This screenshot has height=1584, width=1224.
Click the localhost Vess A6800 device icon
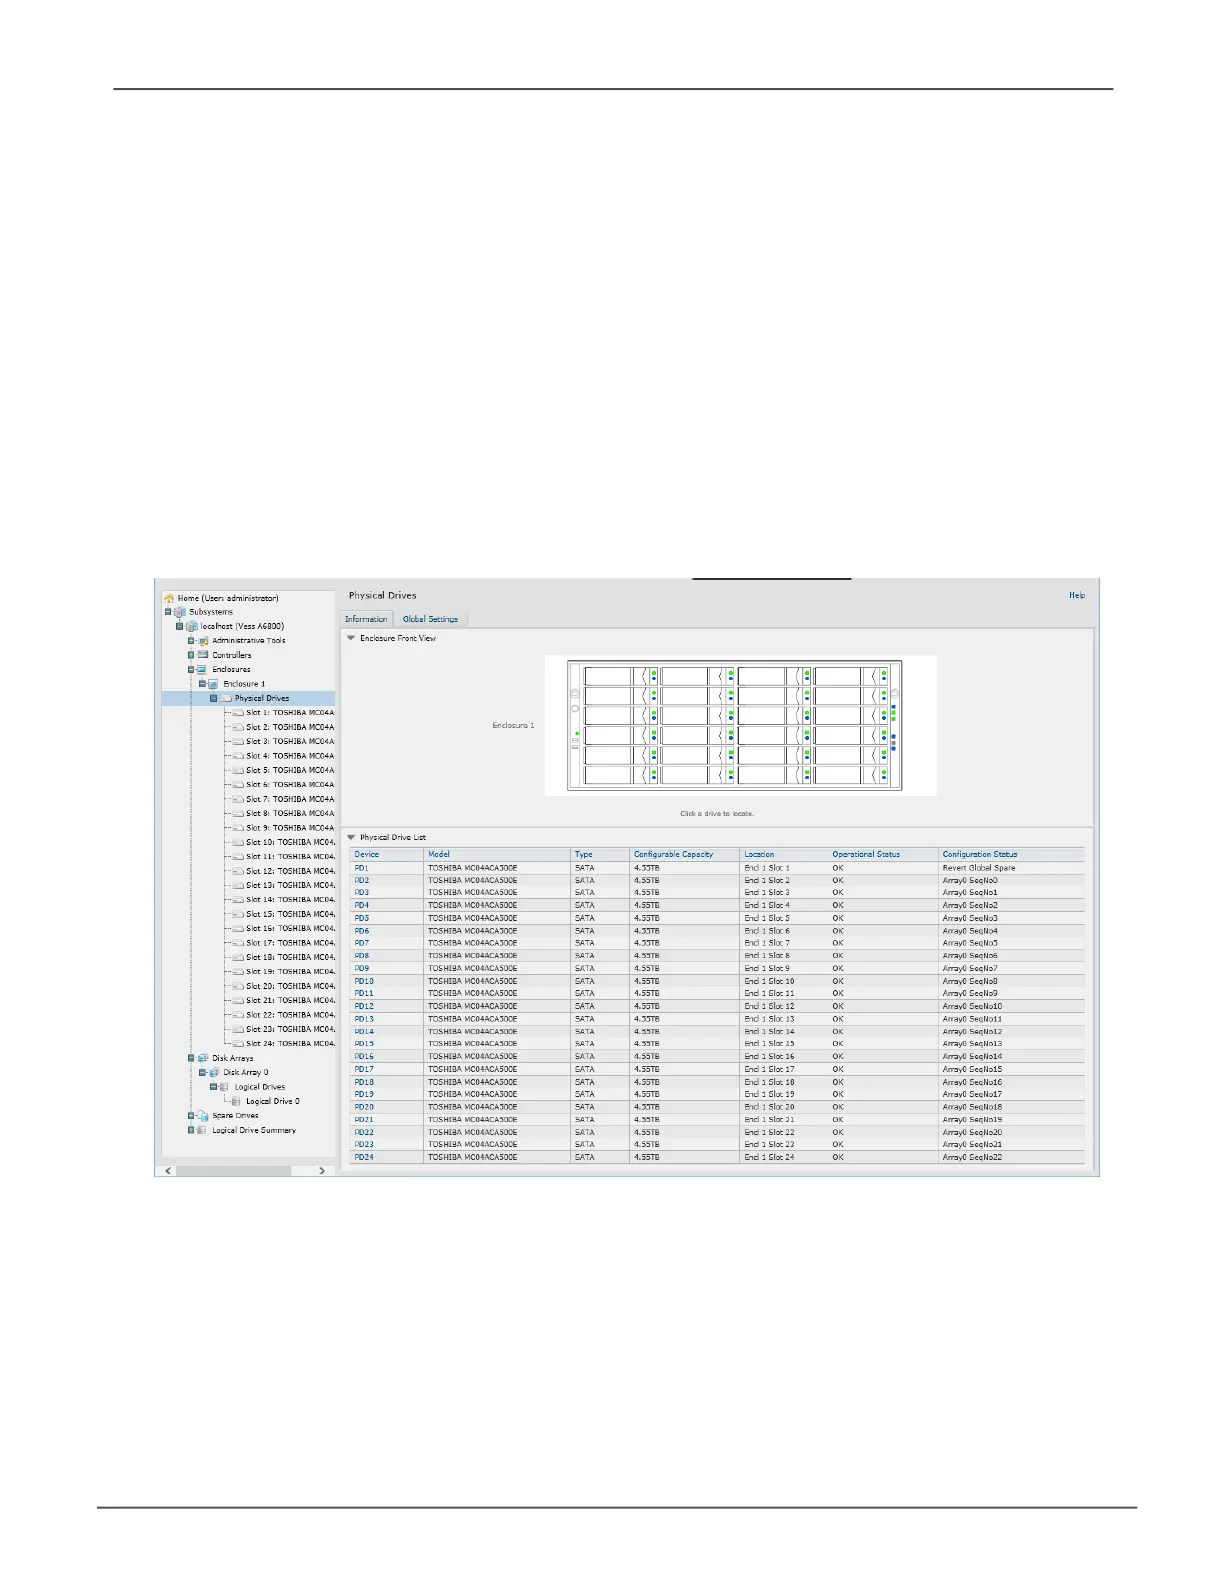point(192,626)
